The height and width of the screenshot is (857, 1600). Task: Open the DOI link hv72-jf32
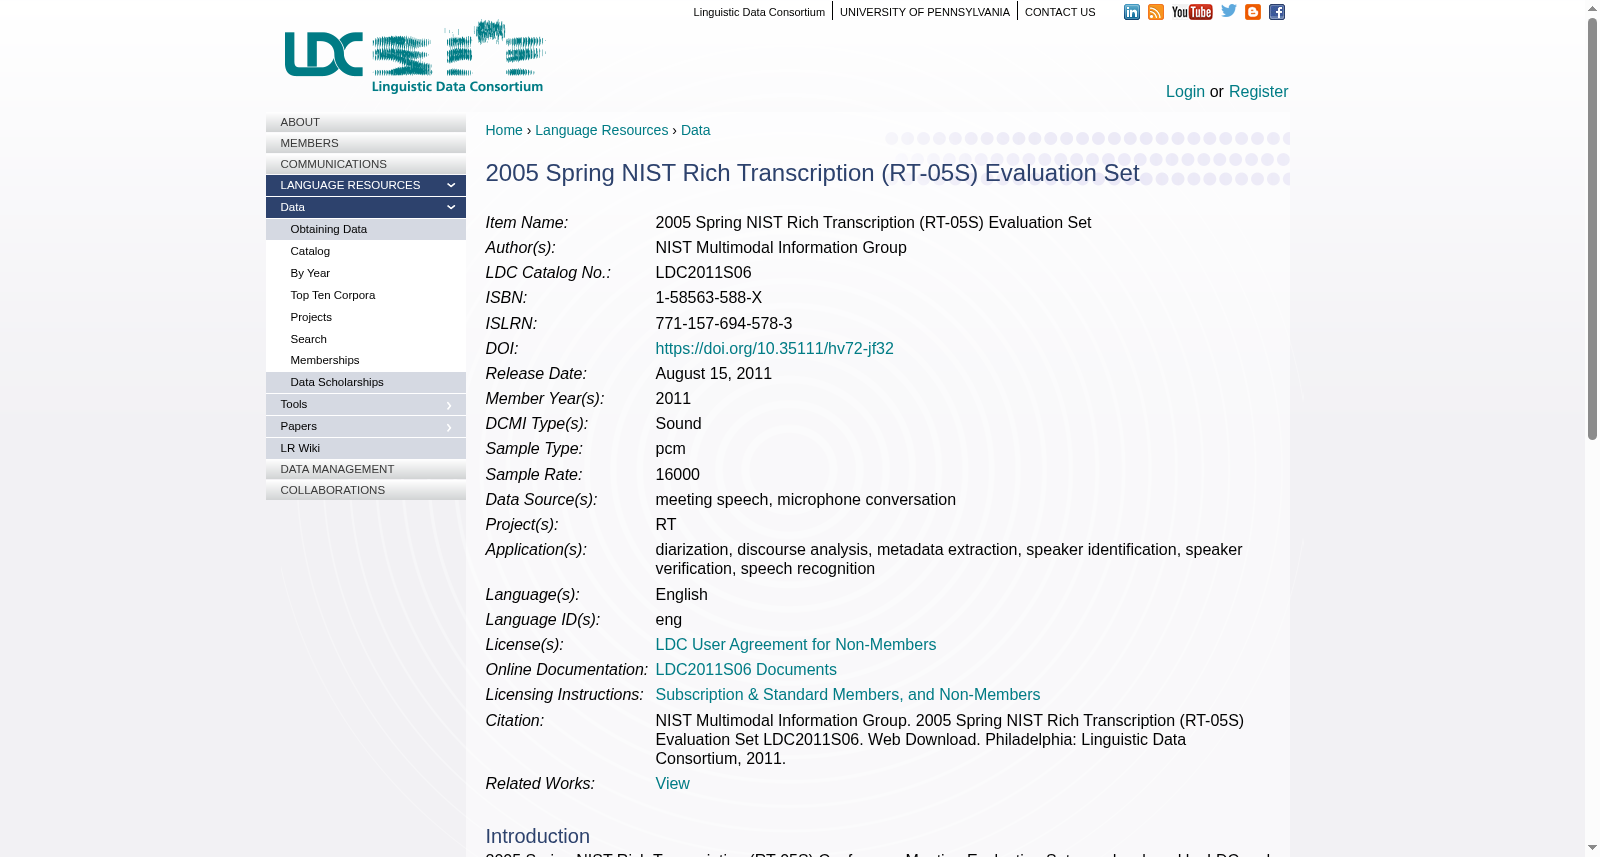(x=774, y=349)
